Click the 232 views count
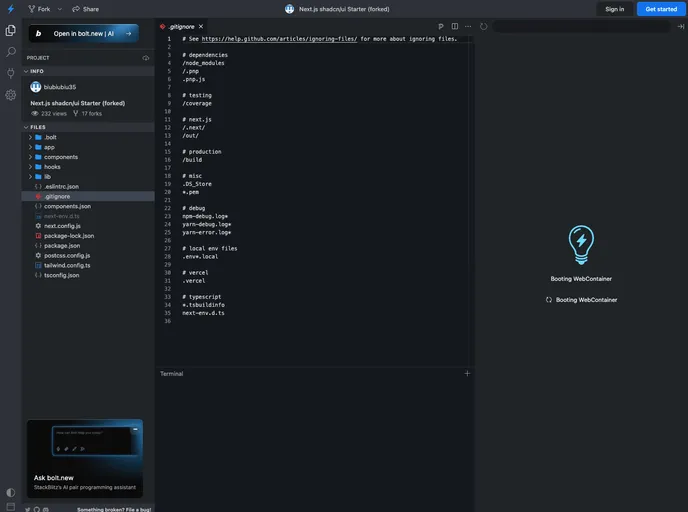The image size is (688, 512). tap(49, 114)
